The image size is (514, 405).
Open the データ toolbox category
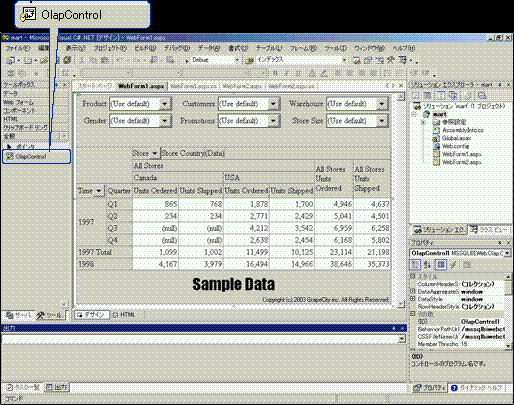tap(35, 94)
